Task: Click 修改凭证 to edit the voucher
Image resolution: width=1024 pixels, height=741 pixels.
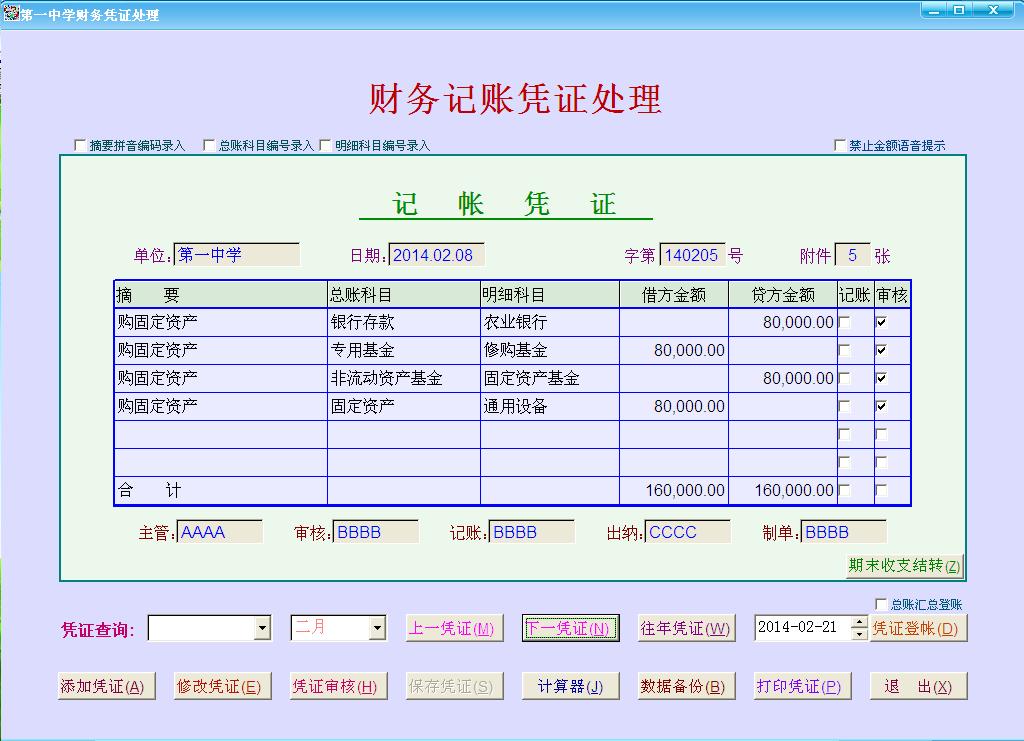Action: click(x=222, y=686)
